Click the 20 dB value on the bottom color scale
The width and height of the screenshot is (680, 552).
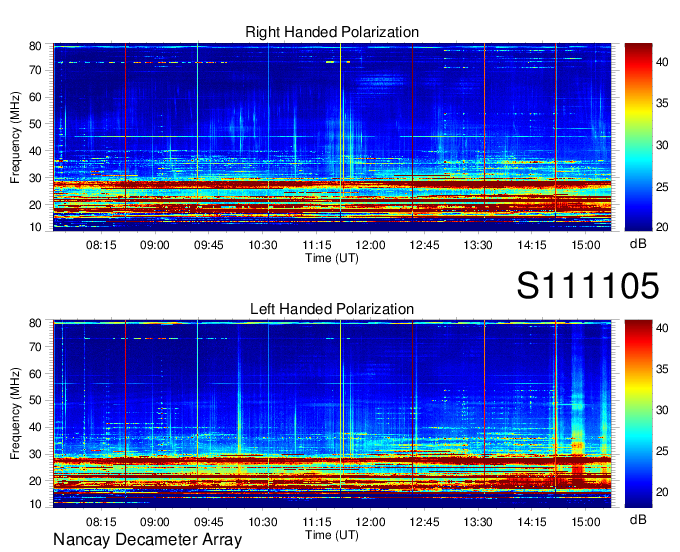[x=662, y=492]
